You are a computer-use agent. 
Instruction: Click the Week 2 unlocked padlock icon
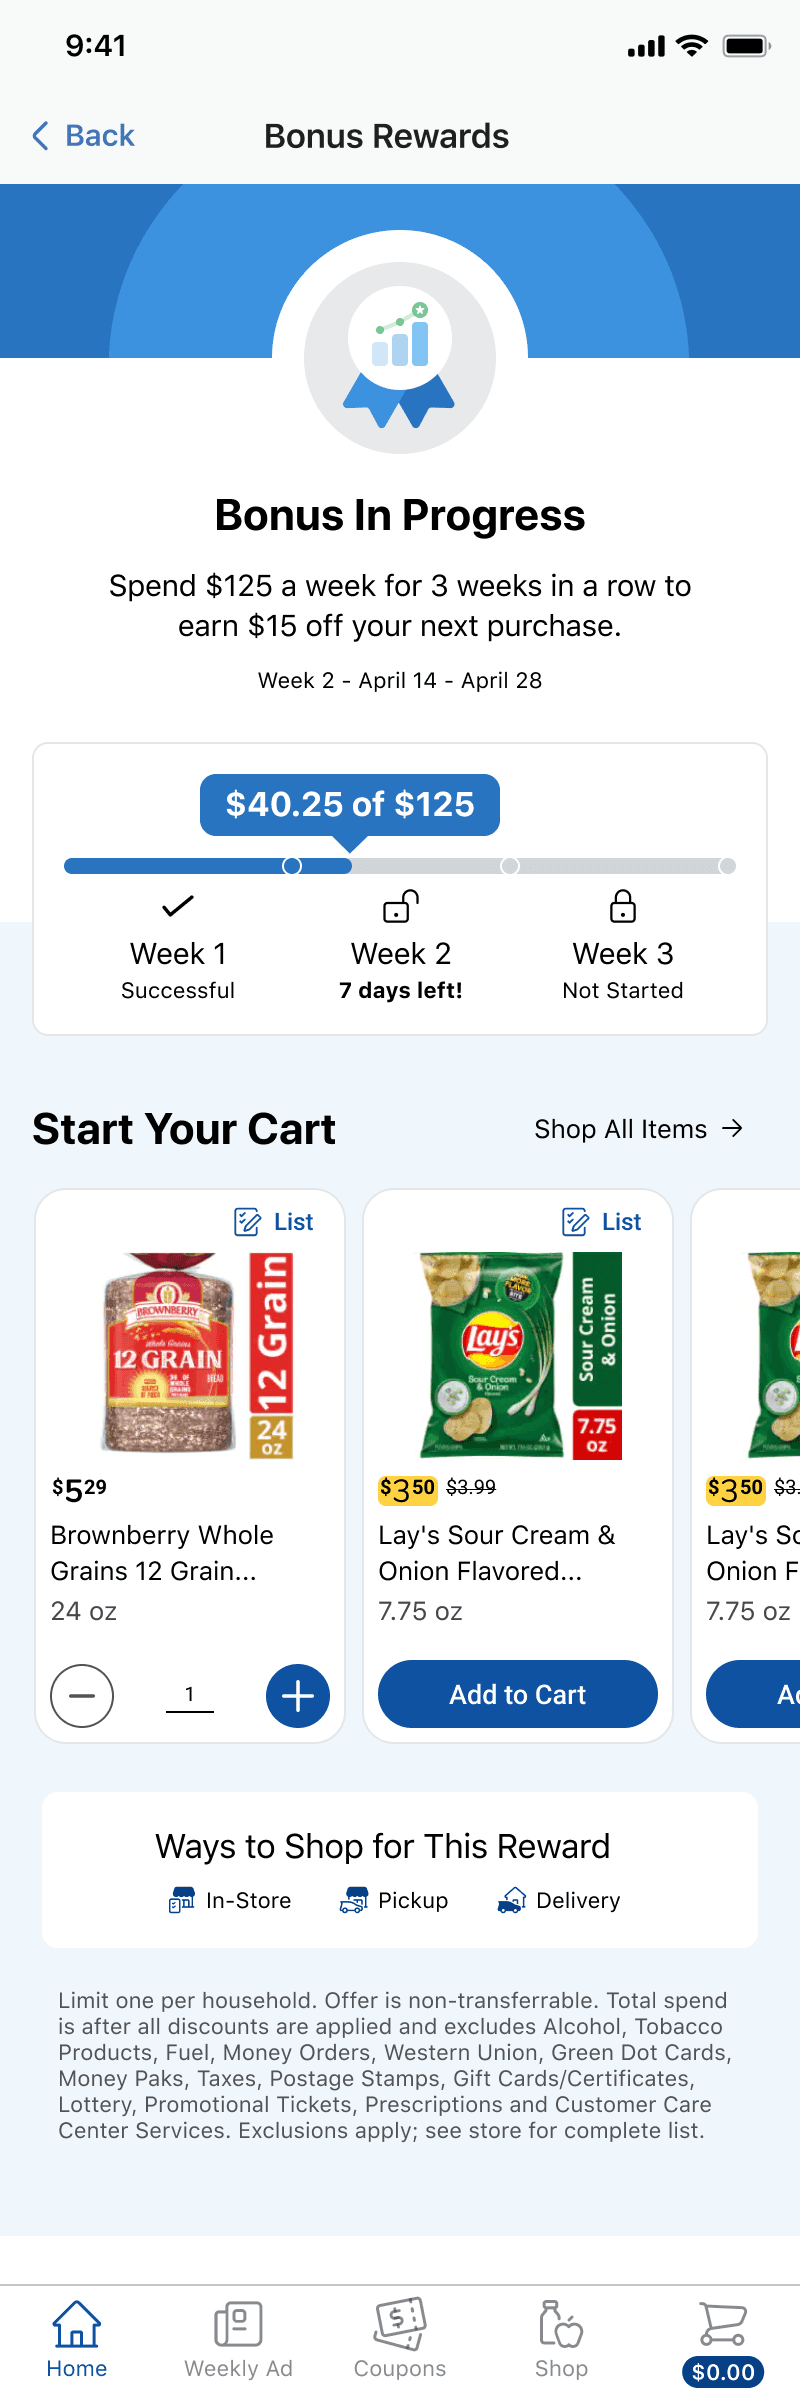pos(401,906)
